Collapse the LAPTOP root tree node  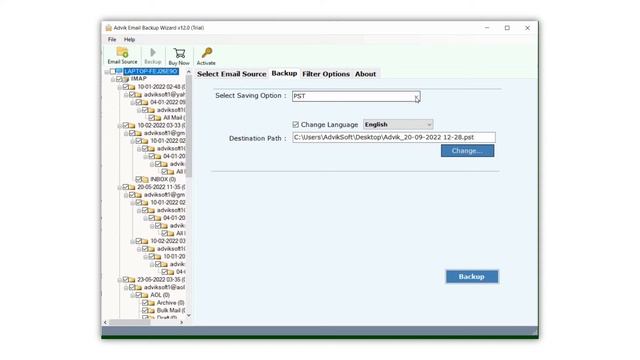point(107,72)
